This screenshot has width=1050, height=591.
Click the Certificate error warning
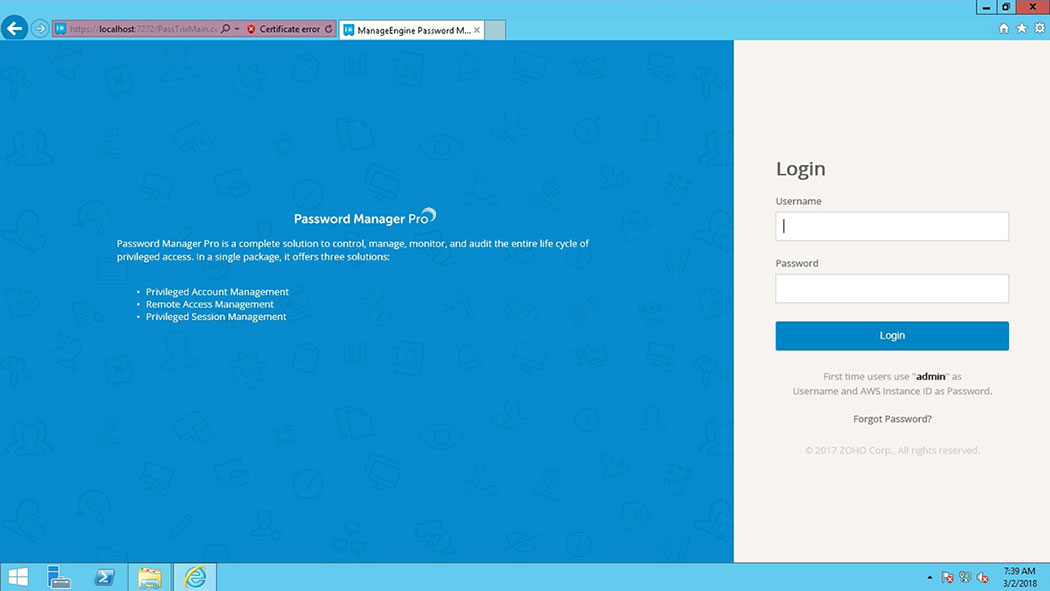[283, 29]
